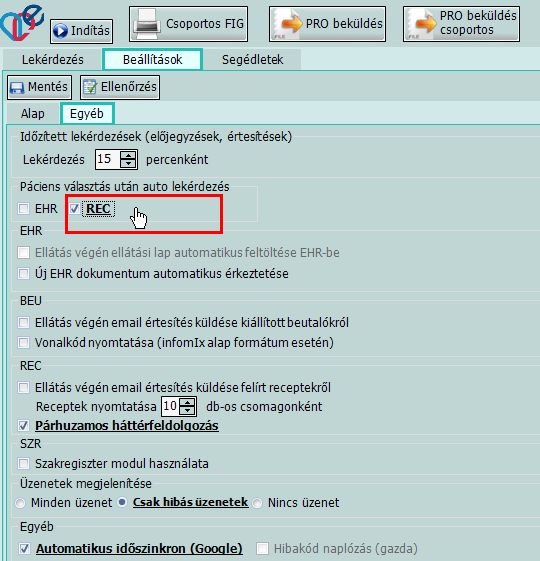Screen dimensions: 540x561
Task: Click the Indítás play icon button
Action: [82, 31]
